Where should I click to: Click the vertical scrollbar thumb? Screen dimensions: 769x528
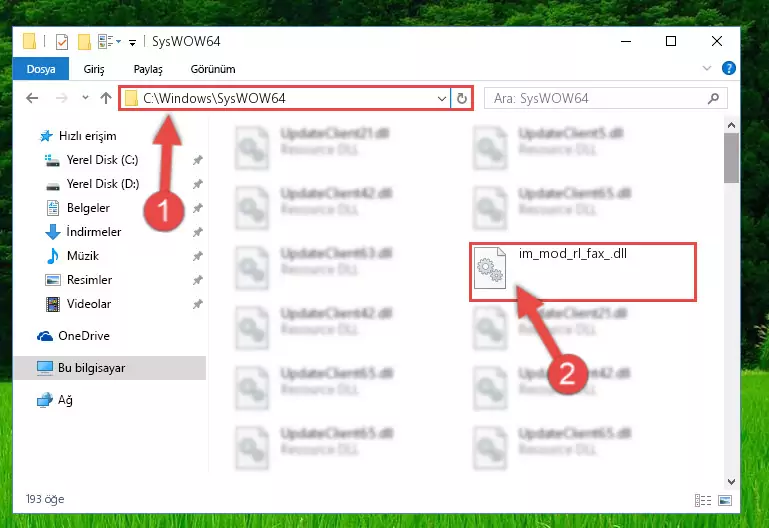[731, 158]
